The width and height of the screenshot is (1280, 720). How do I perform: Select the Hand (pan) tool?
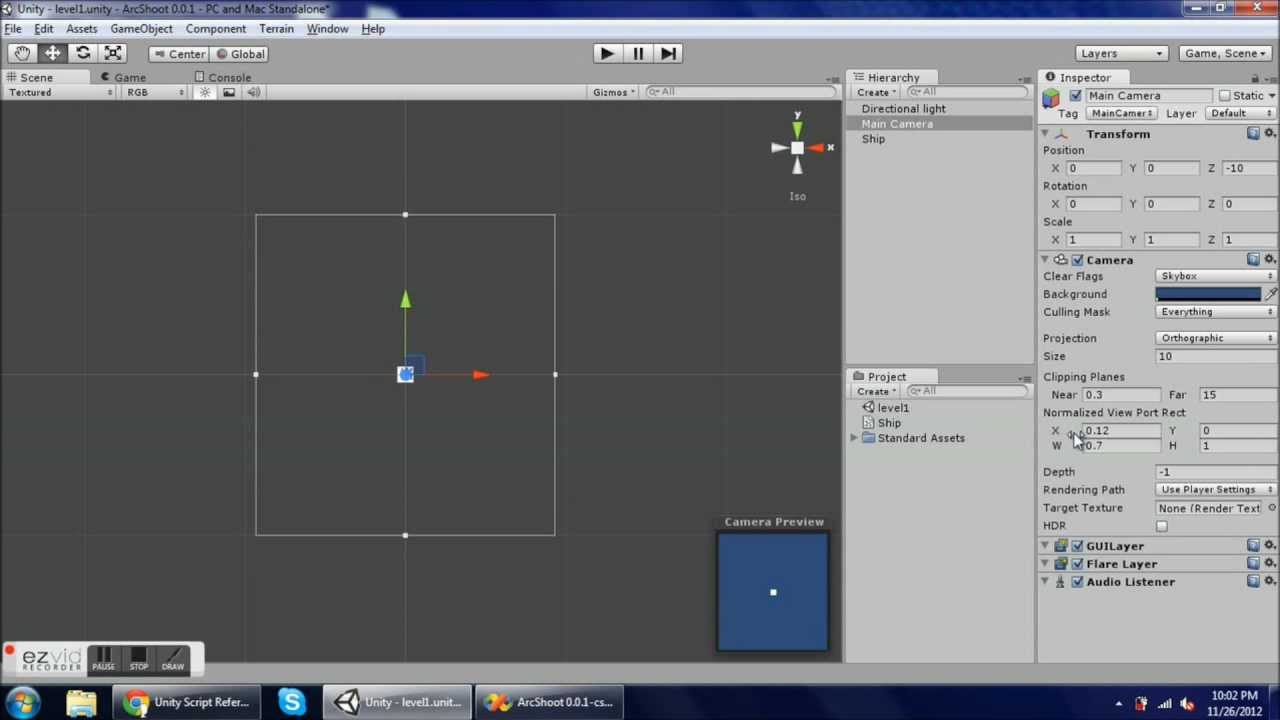click(22, 54)
